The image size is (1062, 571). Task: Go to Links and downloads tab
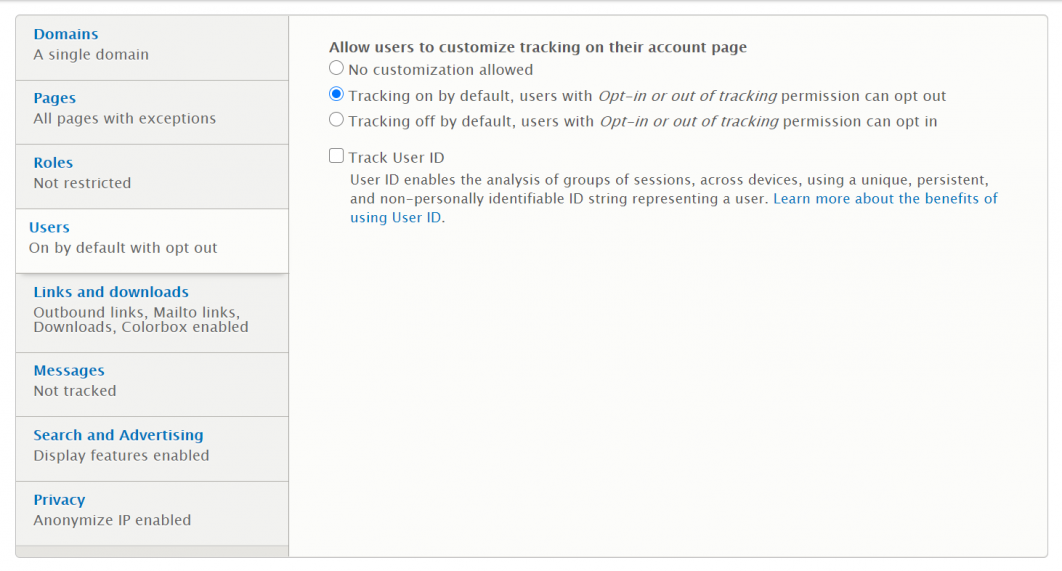tap(111, 292)
